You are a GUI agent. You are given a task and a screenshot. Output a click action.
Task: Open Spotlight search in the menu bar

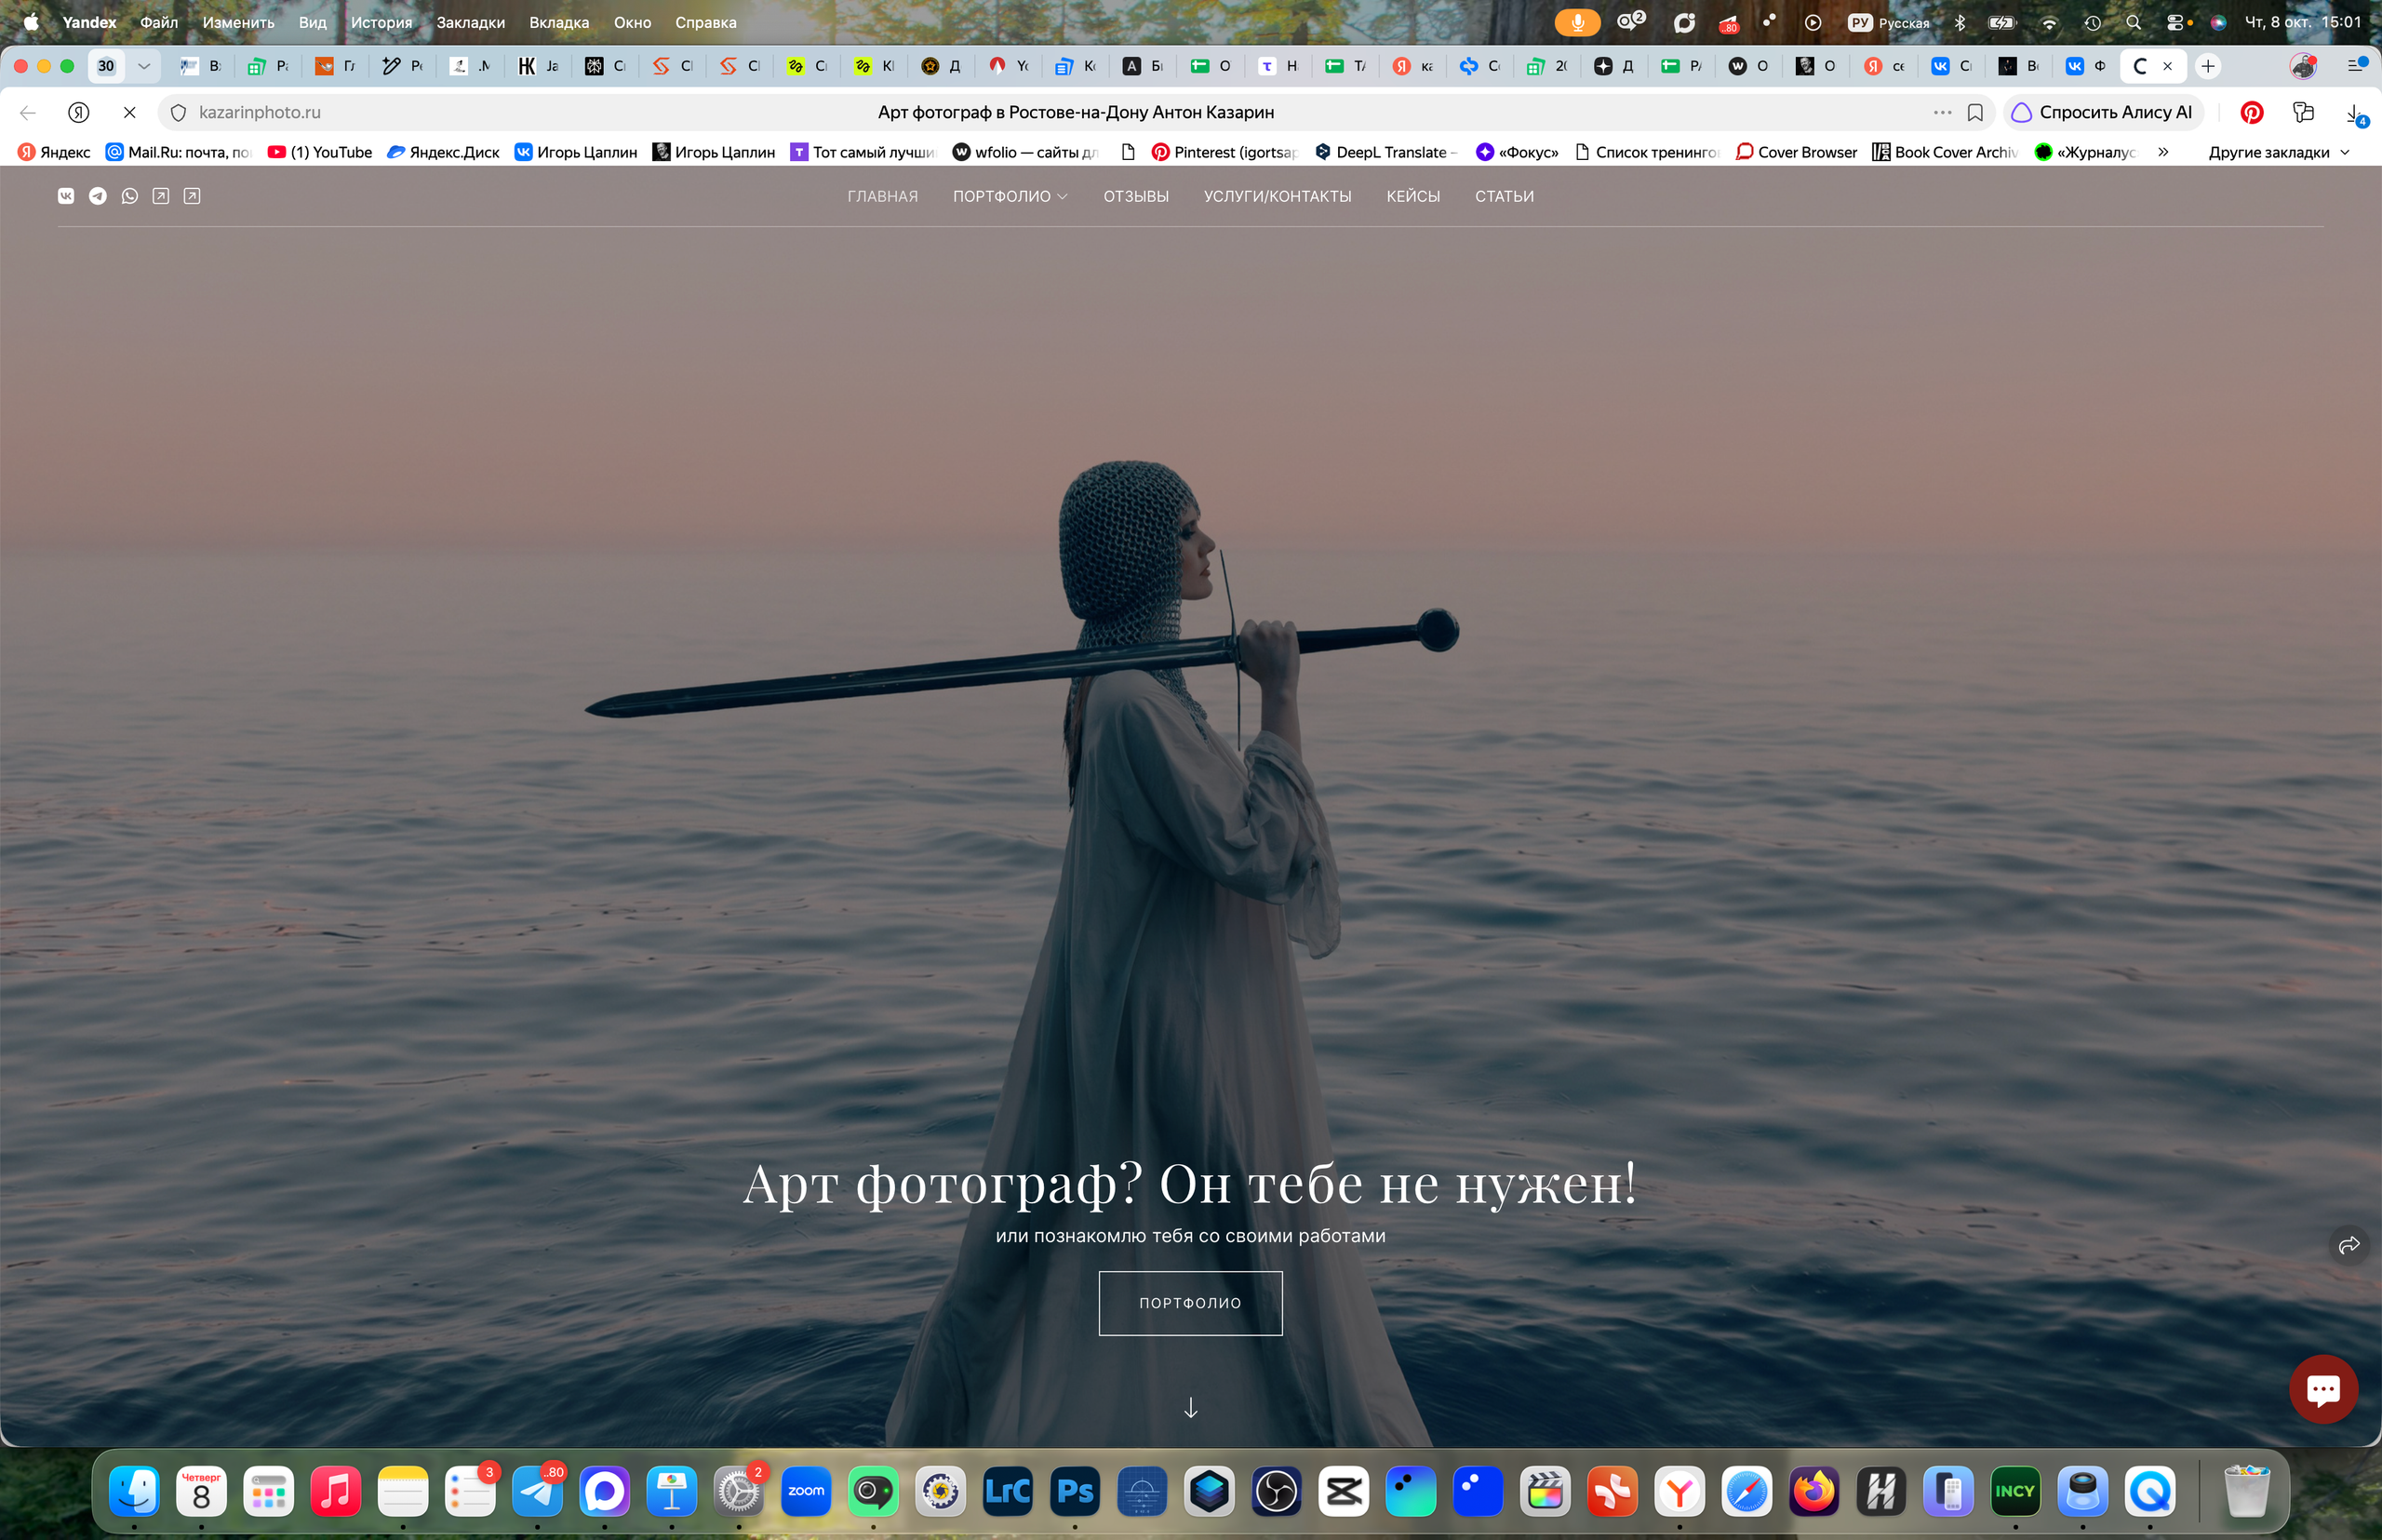(x=2133, y=22)
